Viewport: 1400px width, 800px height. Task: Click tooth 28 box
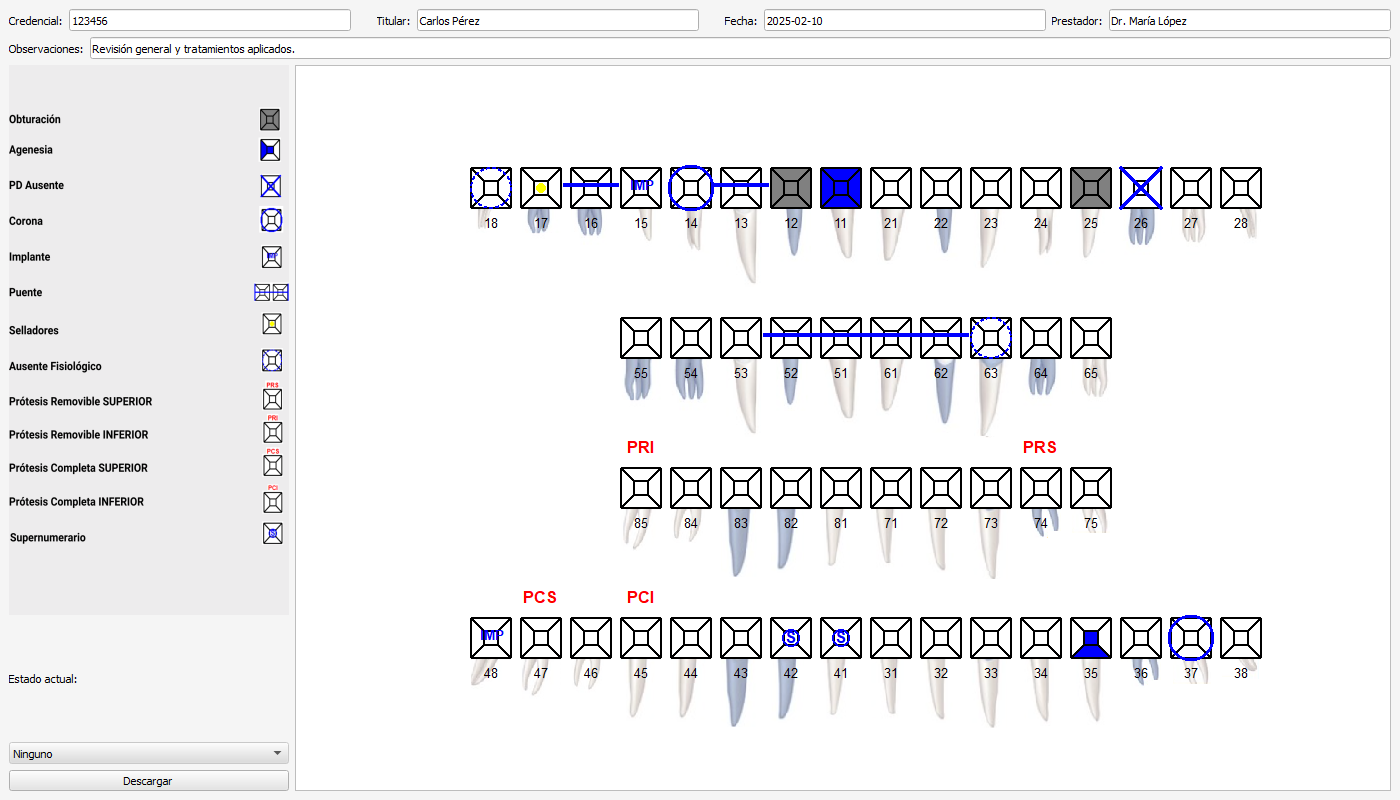pyautogui.click(x=1241, y=188)
